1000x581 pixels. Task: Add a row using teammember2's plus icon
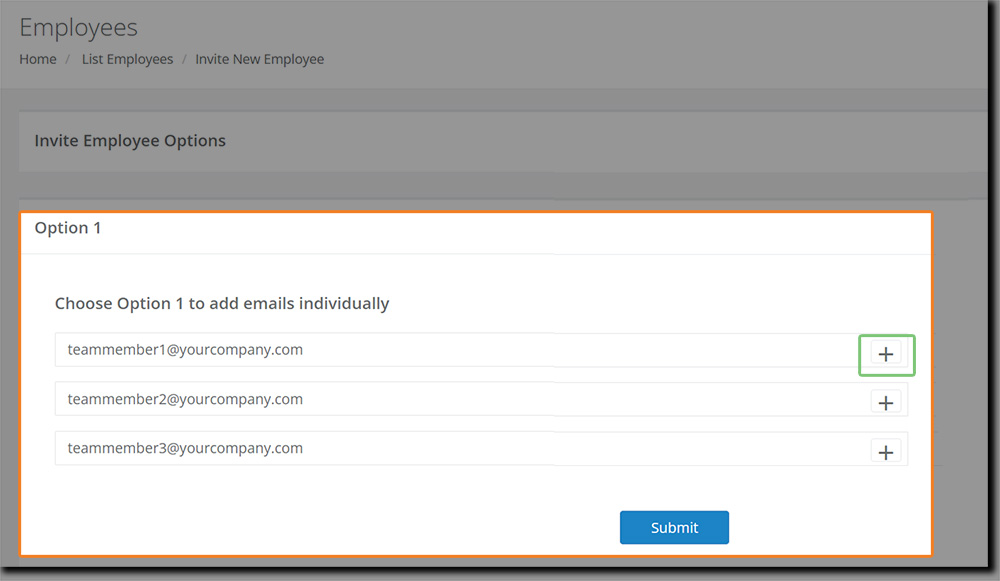point(886,403)
